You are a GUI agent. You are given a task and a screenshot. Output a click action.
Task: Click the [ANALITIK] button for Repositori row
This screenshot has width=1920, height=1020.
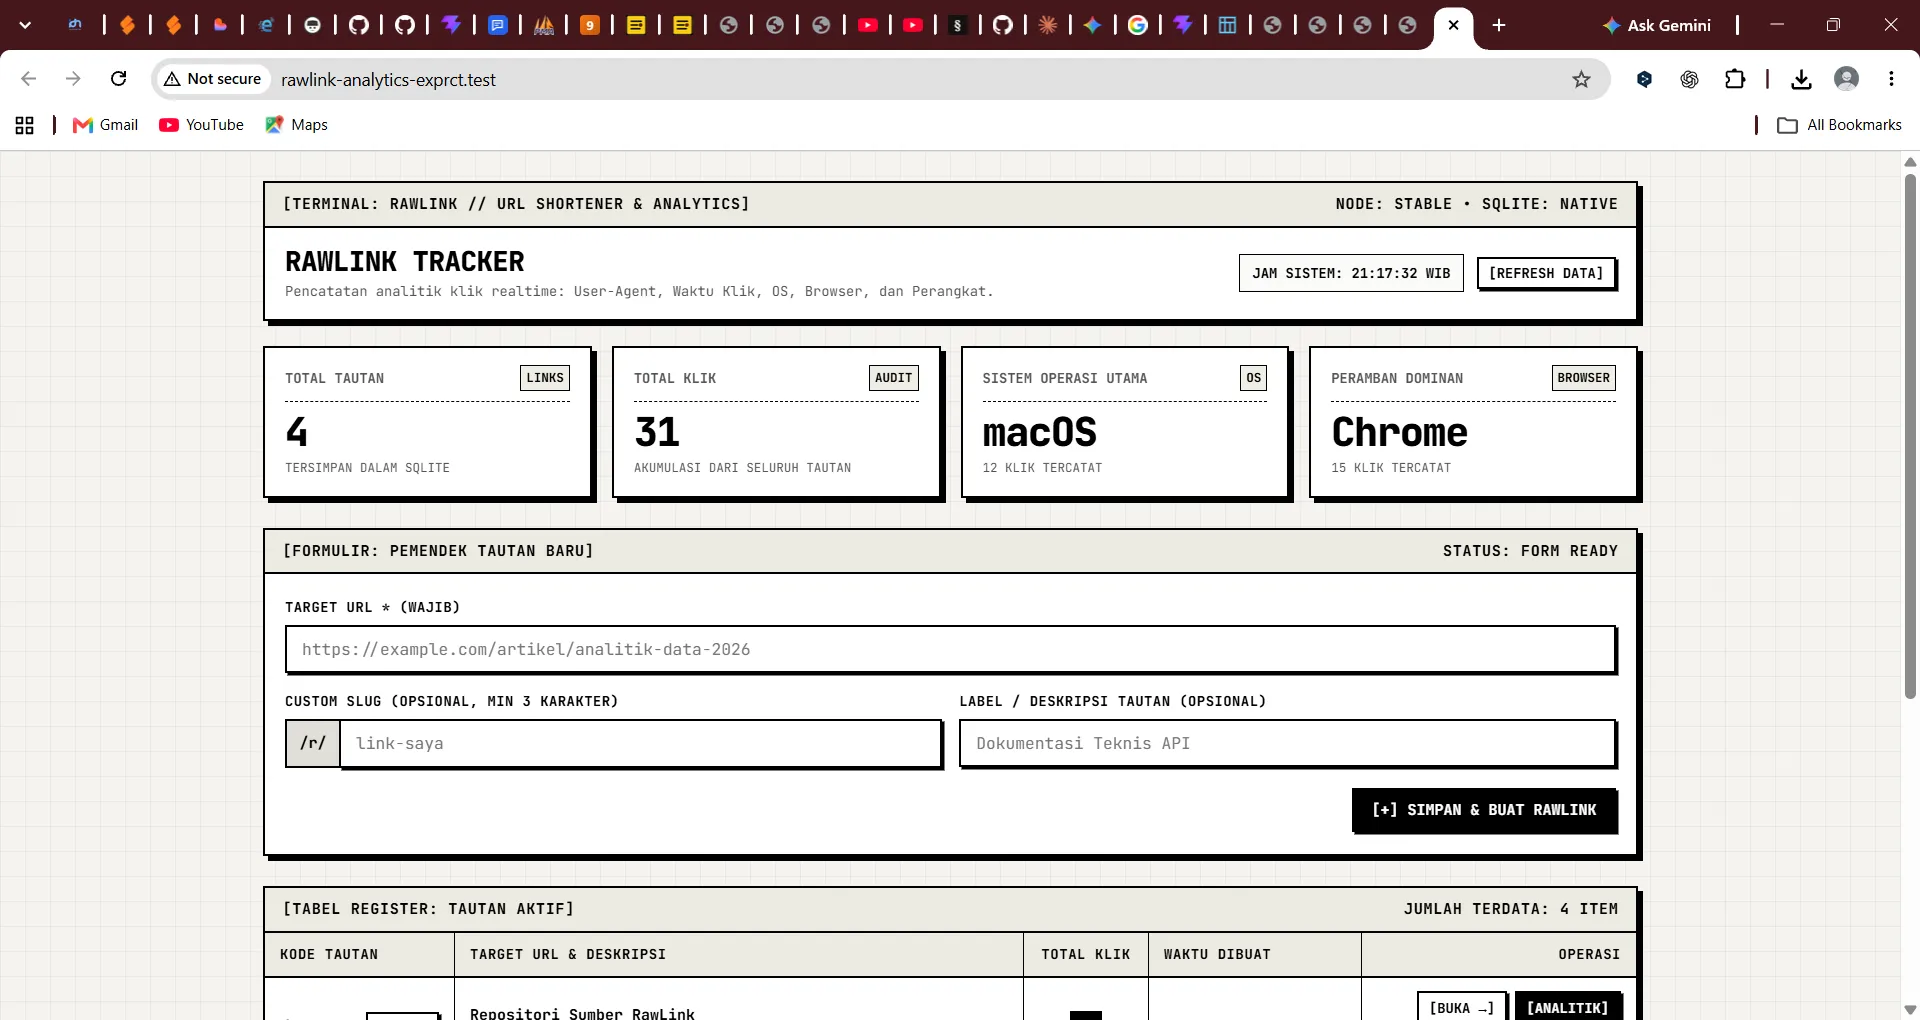1567,1007
